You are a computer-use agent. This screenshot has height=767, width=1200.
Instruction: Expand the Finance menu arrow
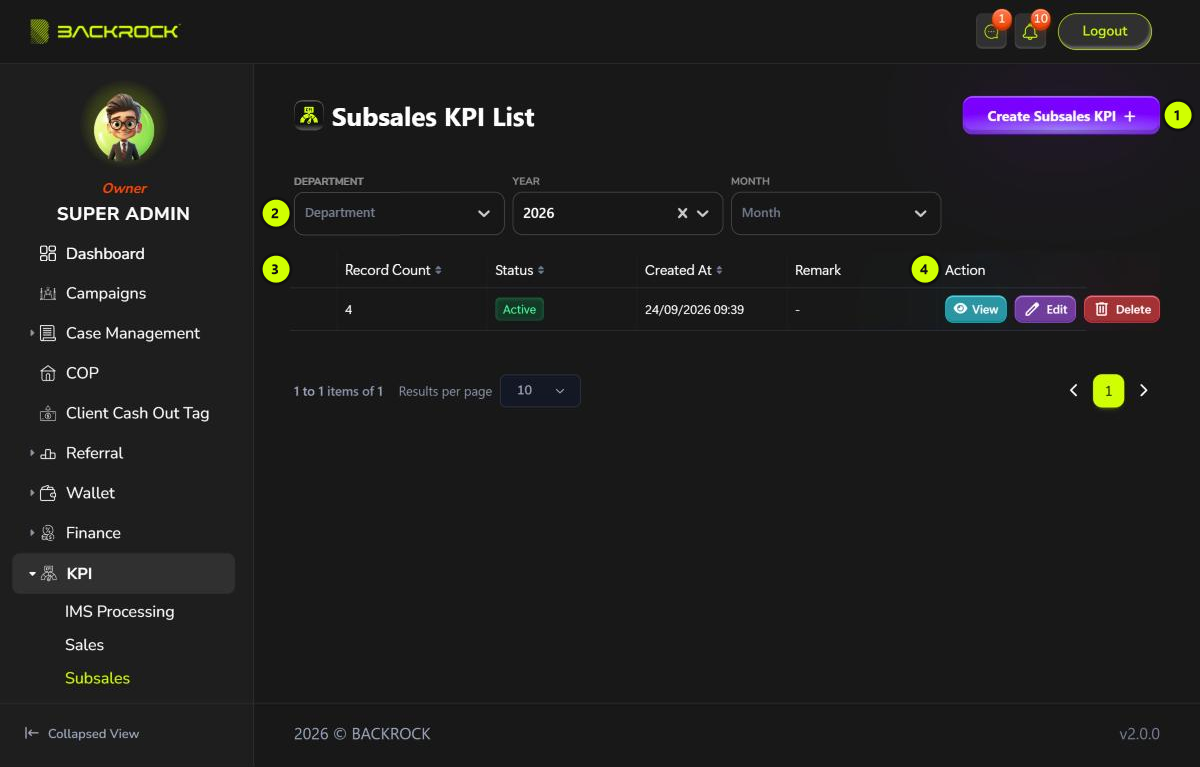tap(32, 533)
